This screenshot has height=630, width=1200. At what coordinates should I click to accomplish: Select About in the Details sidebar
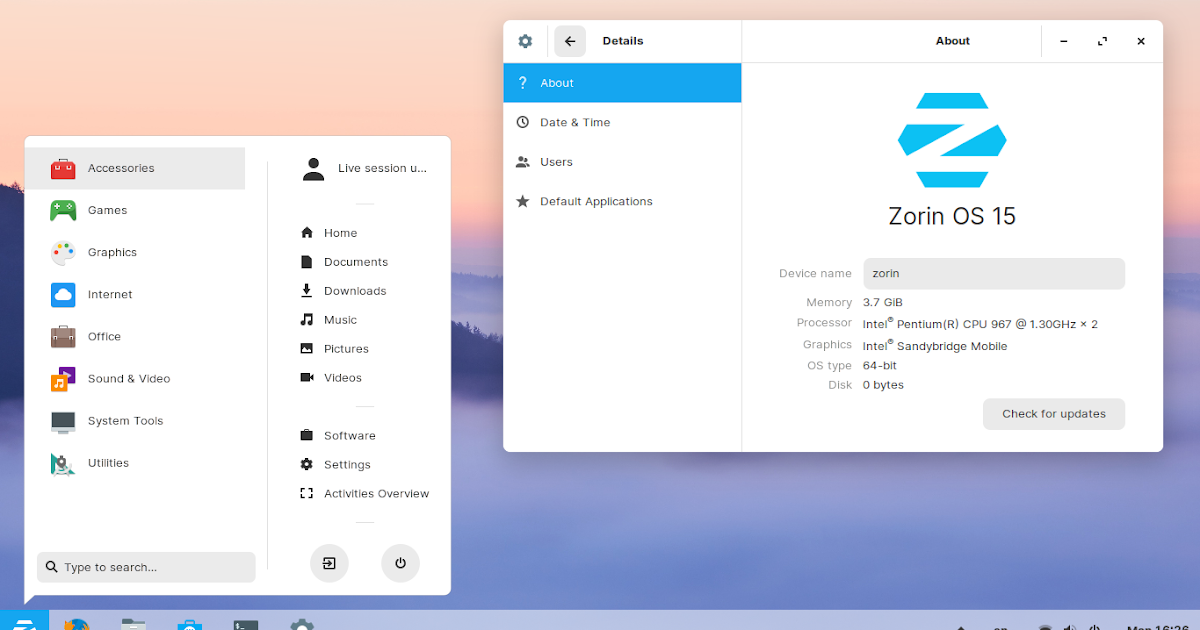click(622, 83)
